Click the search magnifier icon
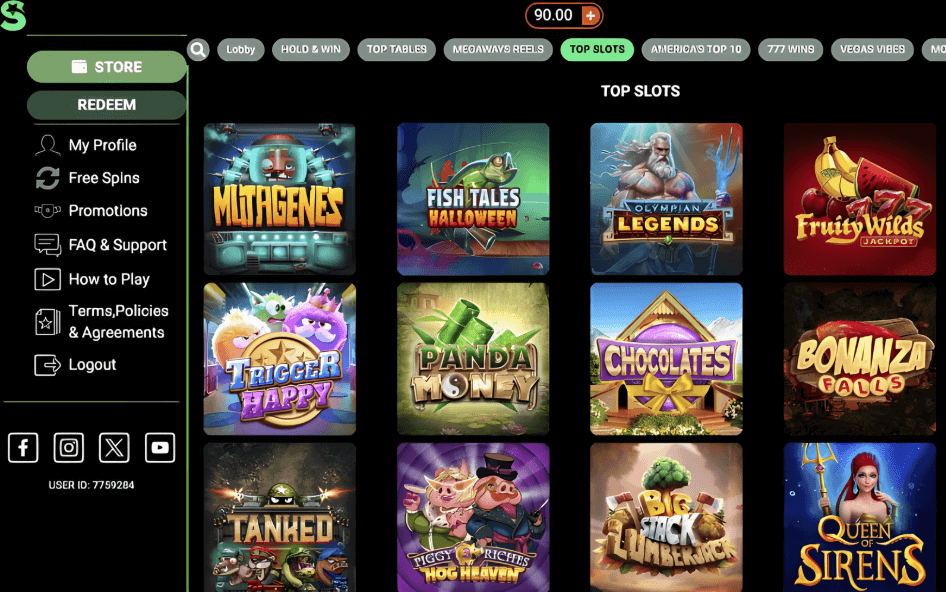 (x=198, y=49)
